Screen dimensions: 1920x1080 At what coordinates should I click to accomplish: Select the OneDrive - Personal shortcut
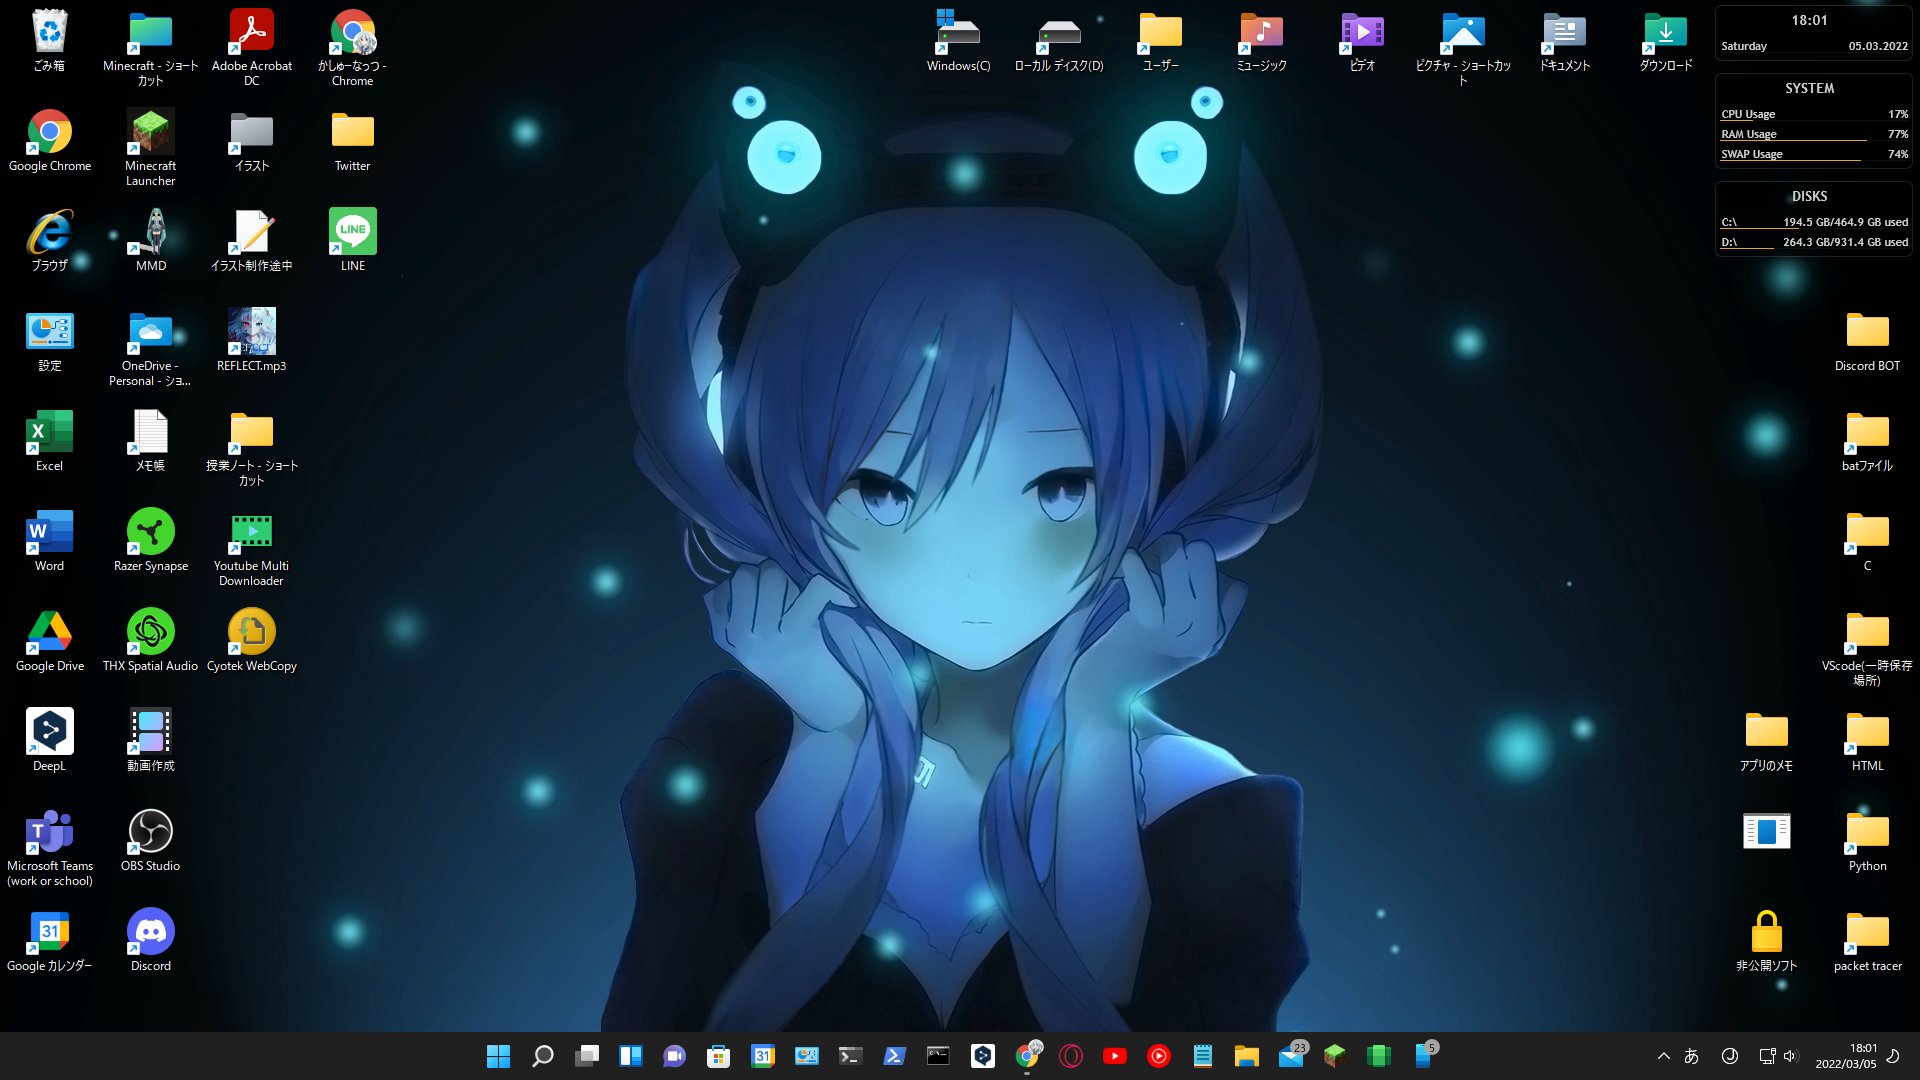(x=150, y=347)
